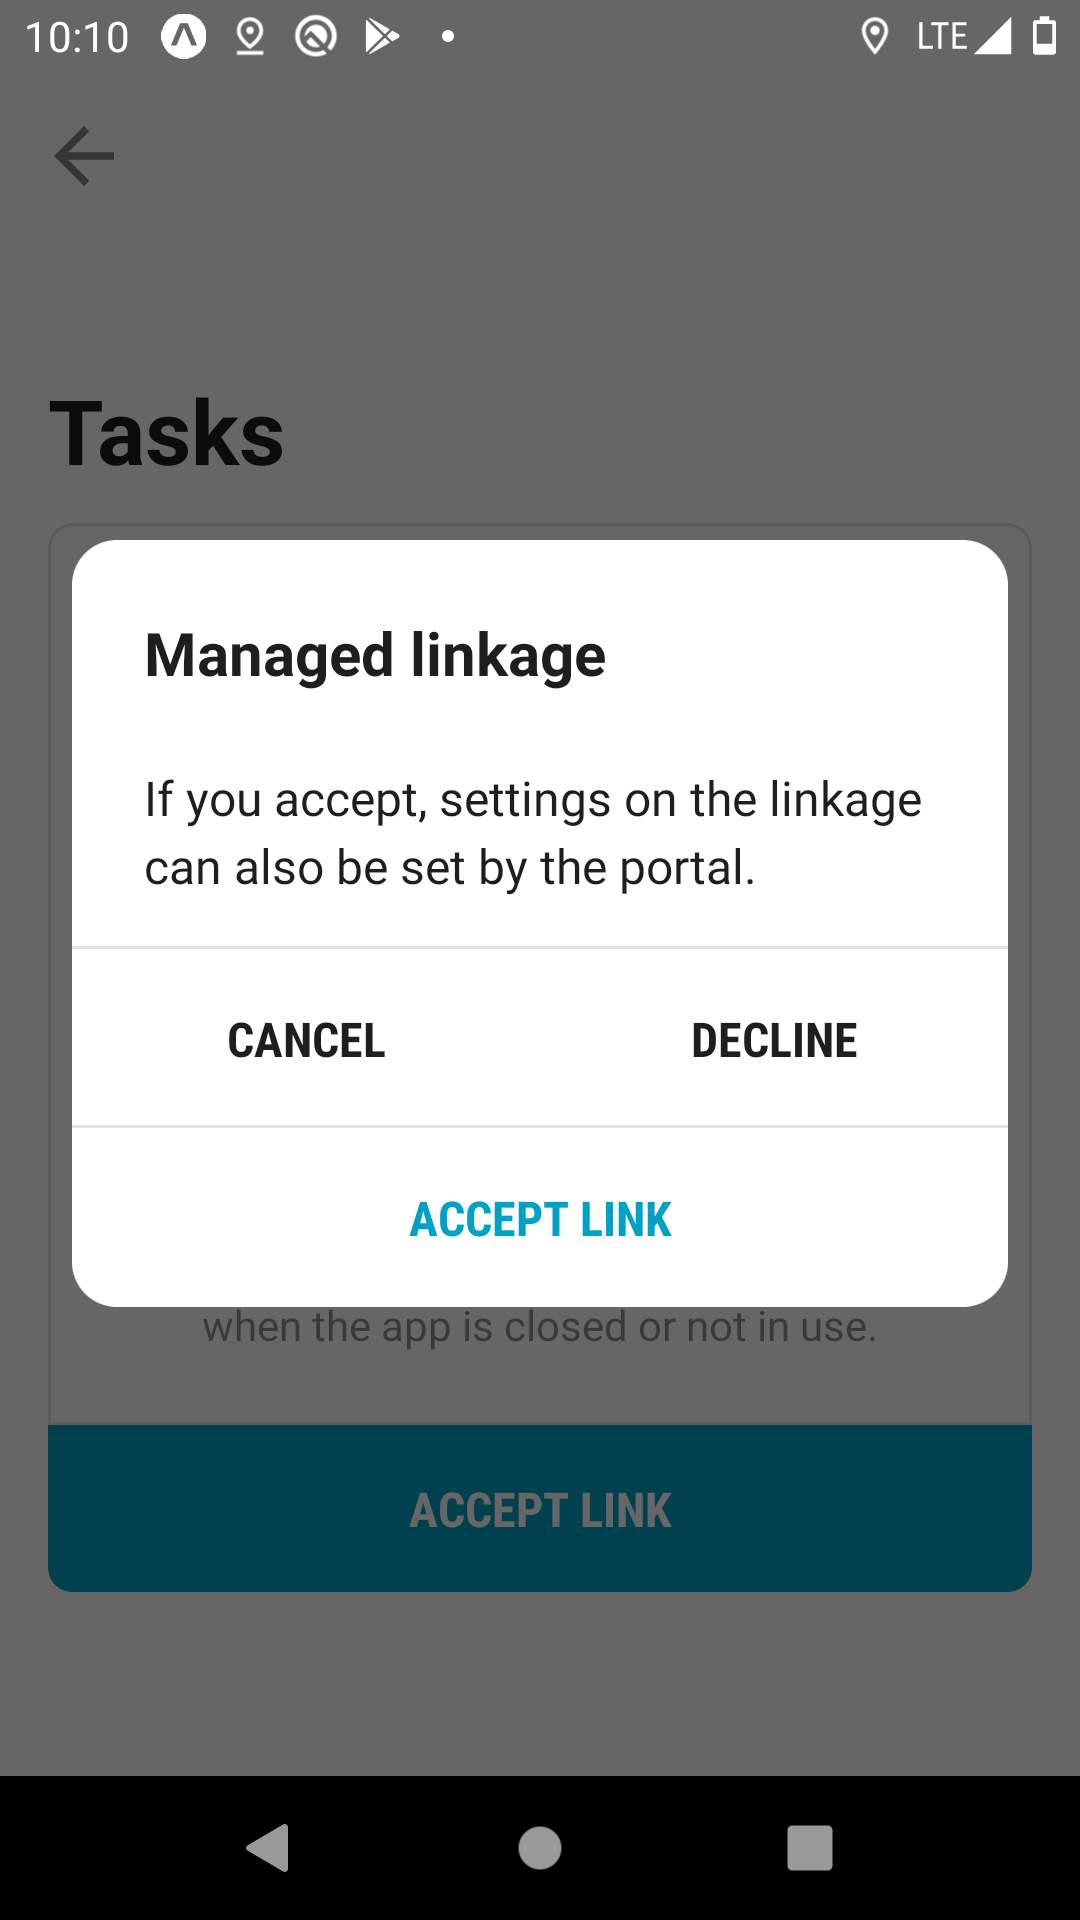Tap the location pin beside LTE
This screenshot has width=1080, height=1920.
[x=874, y=37]
